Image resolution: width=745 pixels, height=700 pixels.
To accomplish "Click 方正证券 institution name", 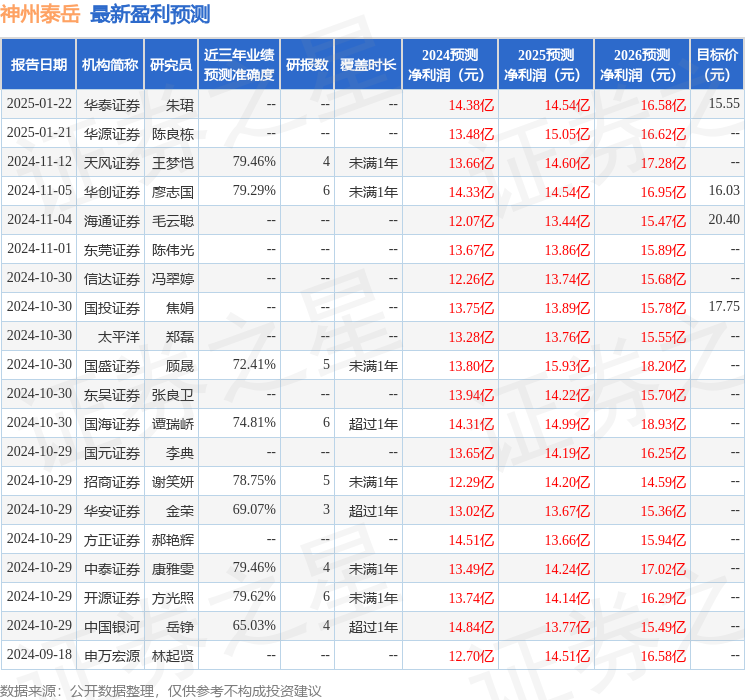I will [112, 540].
